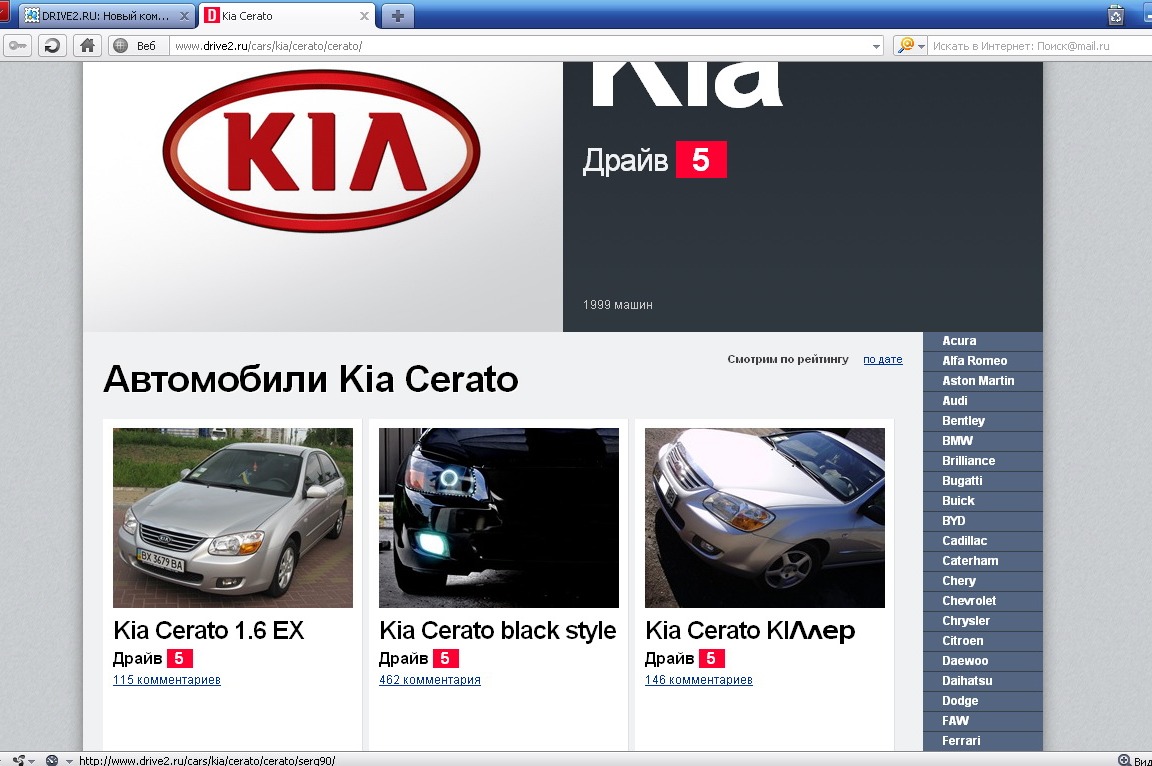
Task: Open 115 комментариев link
Action: click(167, 679)
